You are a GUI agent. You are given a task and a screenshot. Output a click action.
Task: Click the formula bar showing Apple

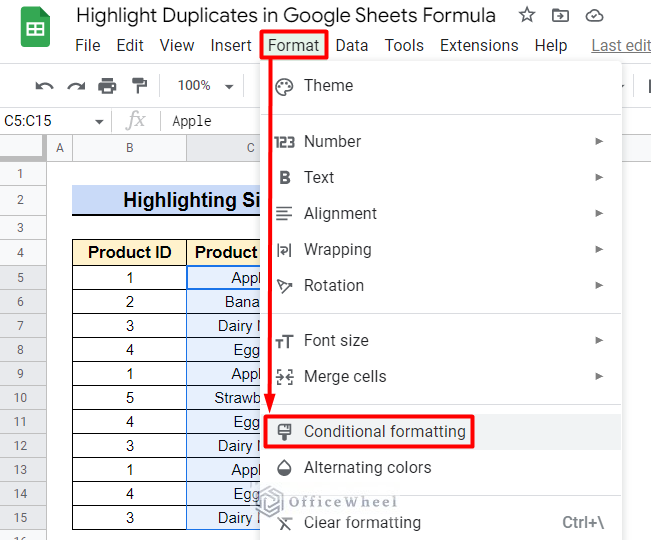point(210,121)
